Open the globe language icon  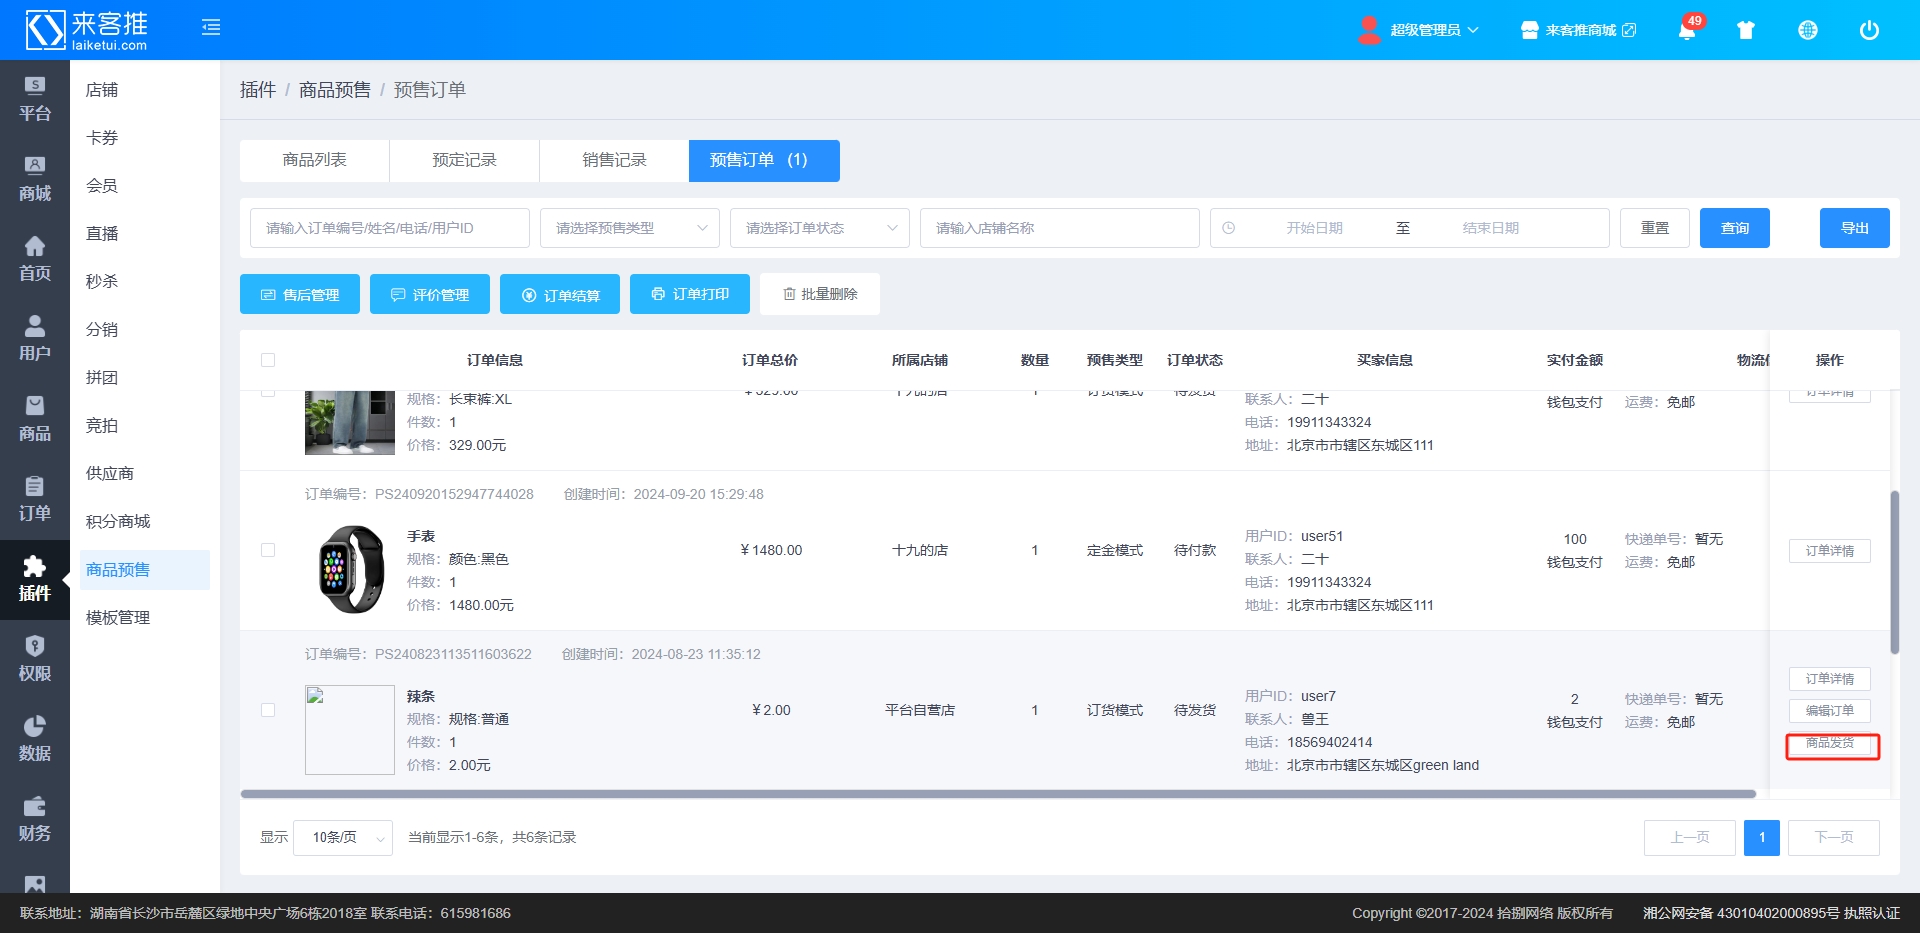(1808, 30)
